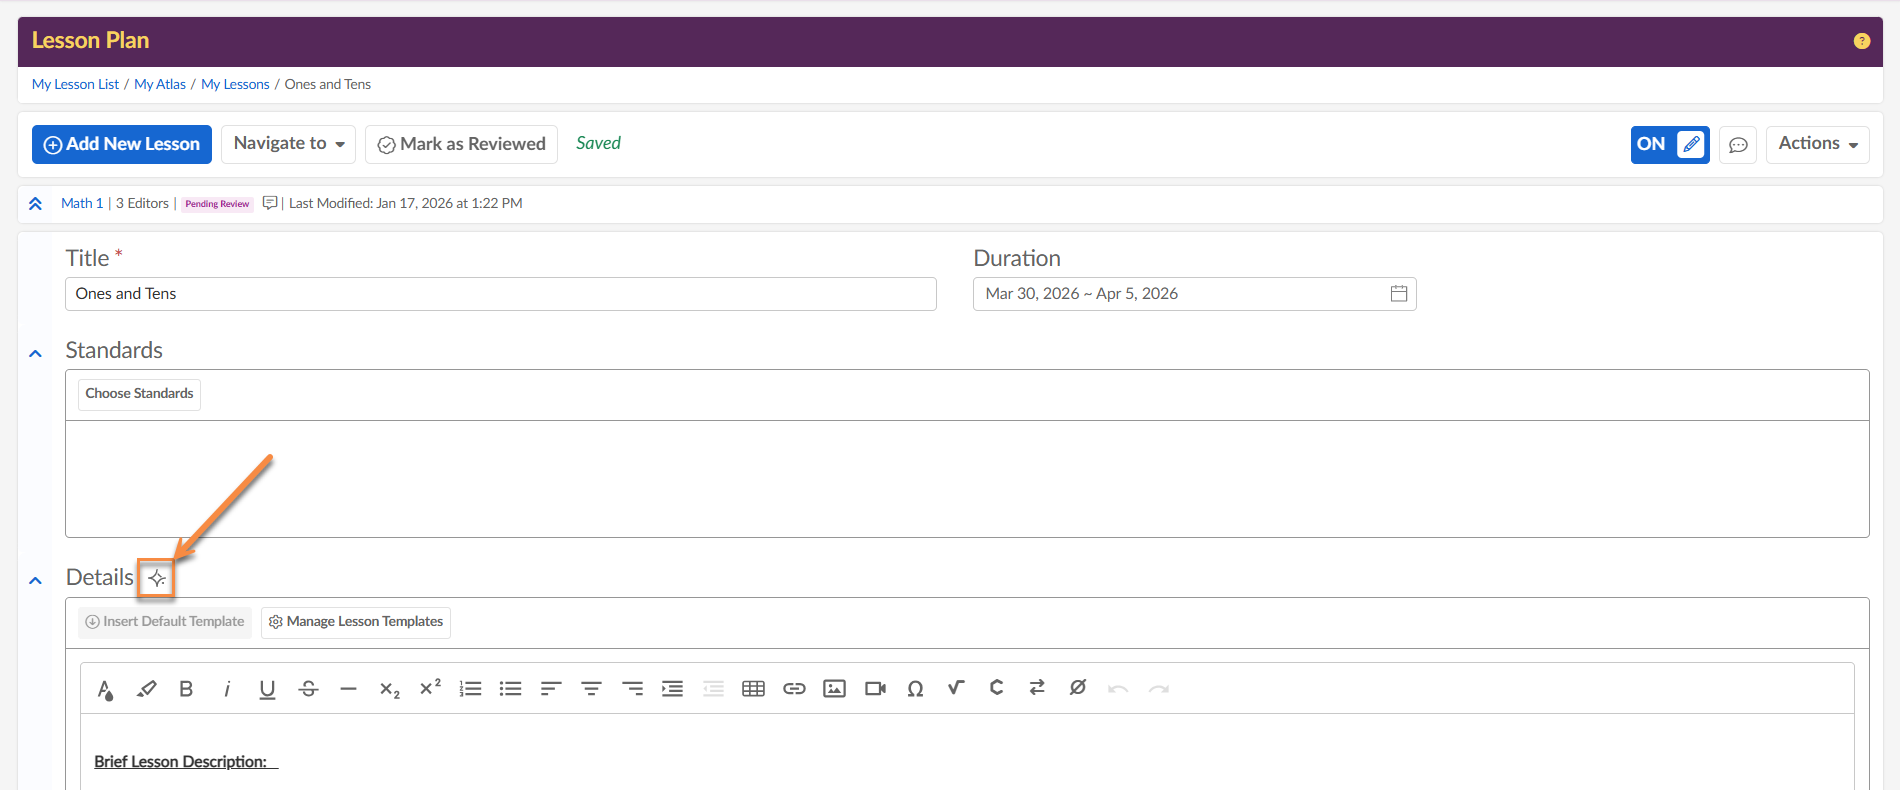Screen dimensions: 1900x790
Task: Collapse the Standards section chevron
Action: pyautogui.click(x=36, y=353)
